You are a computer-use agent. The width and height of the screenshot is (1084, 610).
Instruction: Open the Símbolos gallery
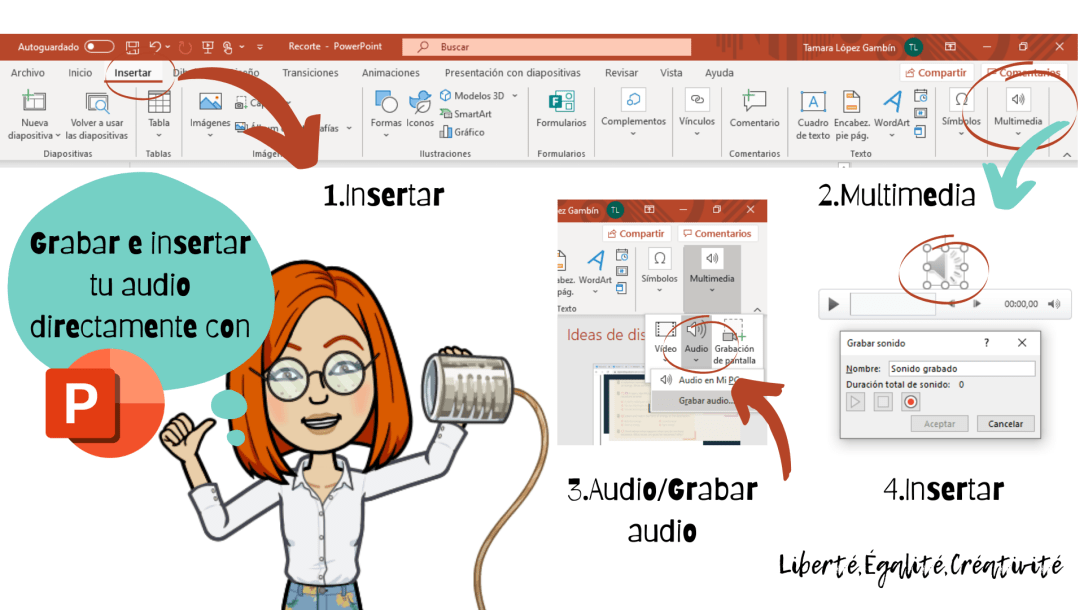[x=960, y=110]
